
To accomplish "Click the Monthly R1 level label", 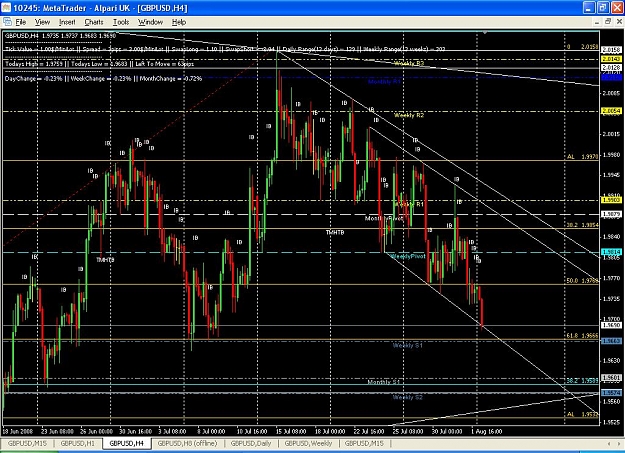I will click(384, 81).
